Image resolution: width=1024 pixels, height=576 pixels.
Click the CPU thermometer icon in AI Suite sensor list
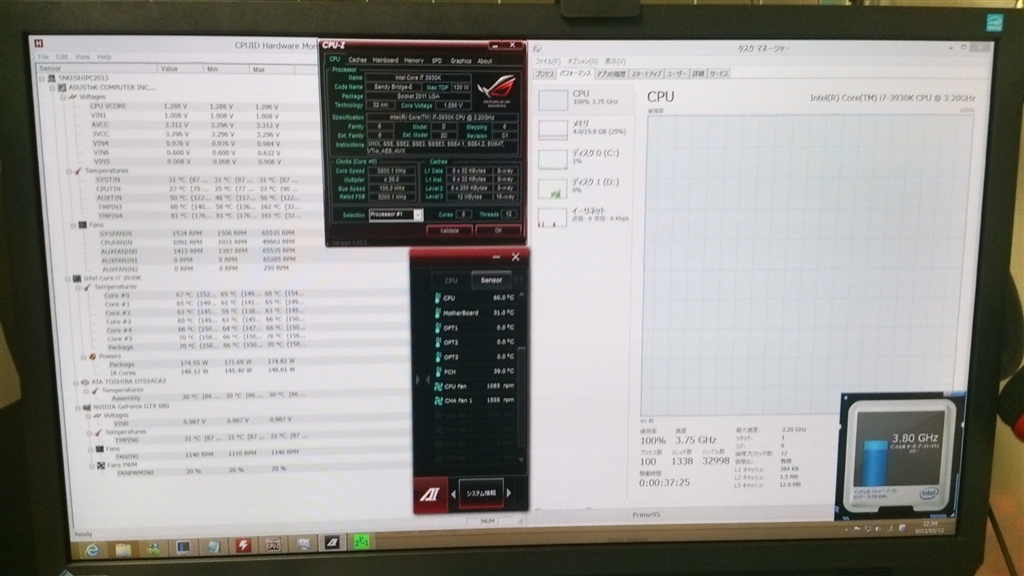click(438, 298)
